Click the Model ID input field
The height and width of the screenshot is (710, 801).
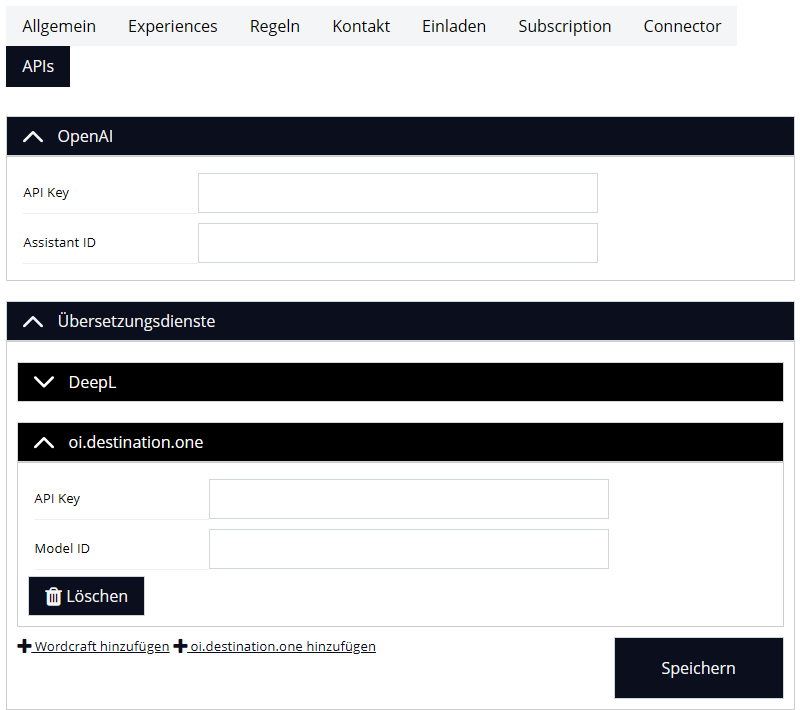409,549
